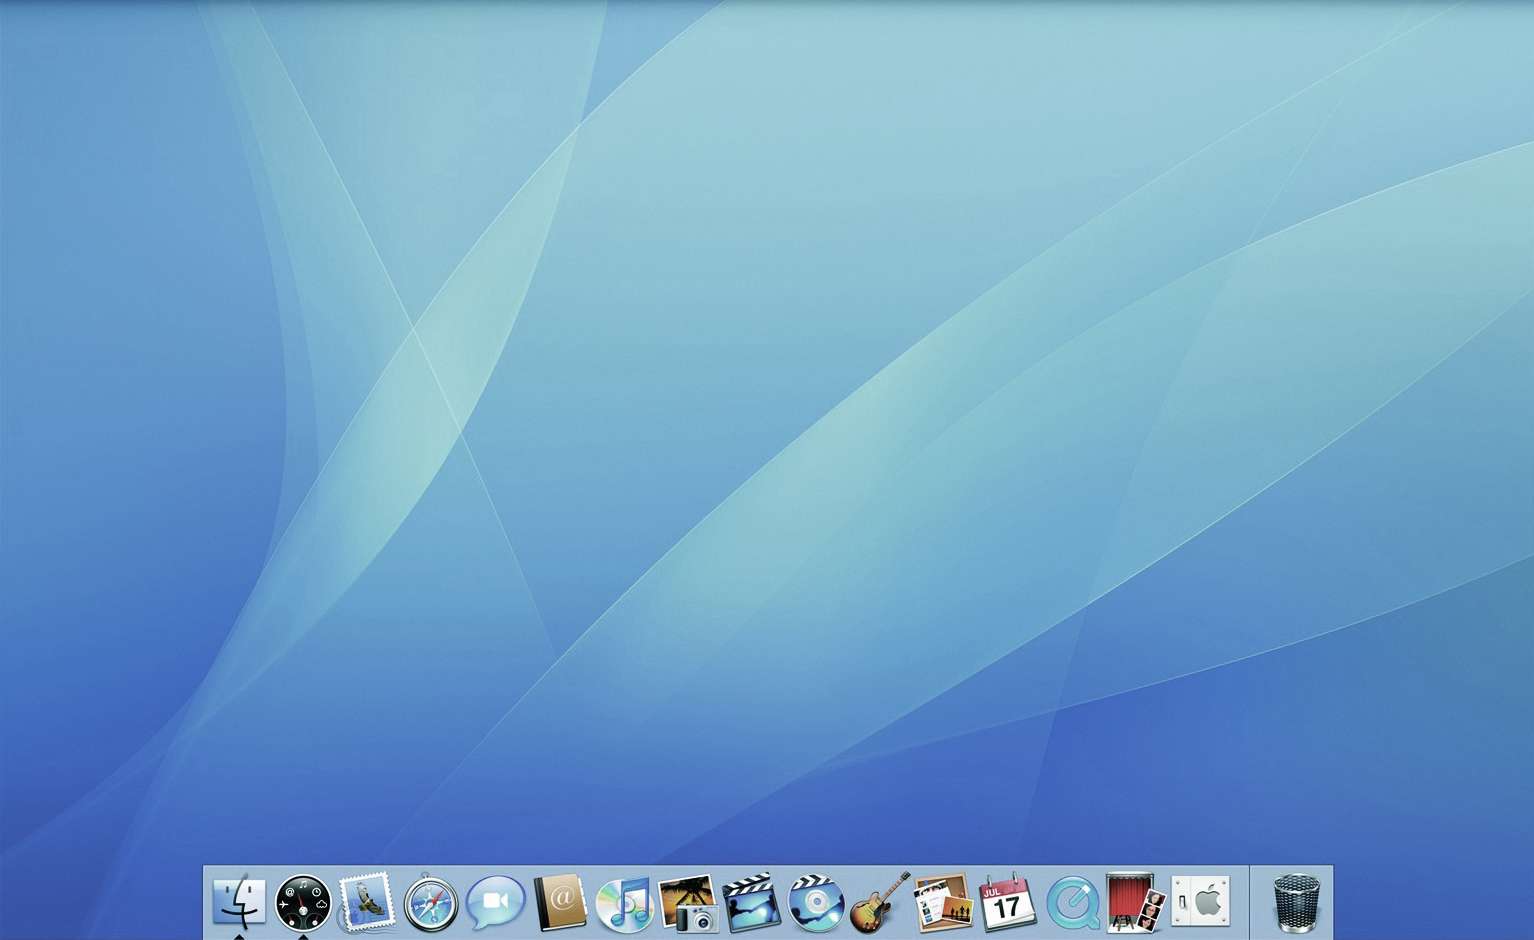
Task: Open iCal calendar showing JUL 17
Action: (1007, 902)
